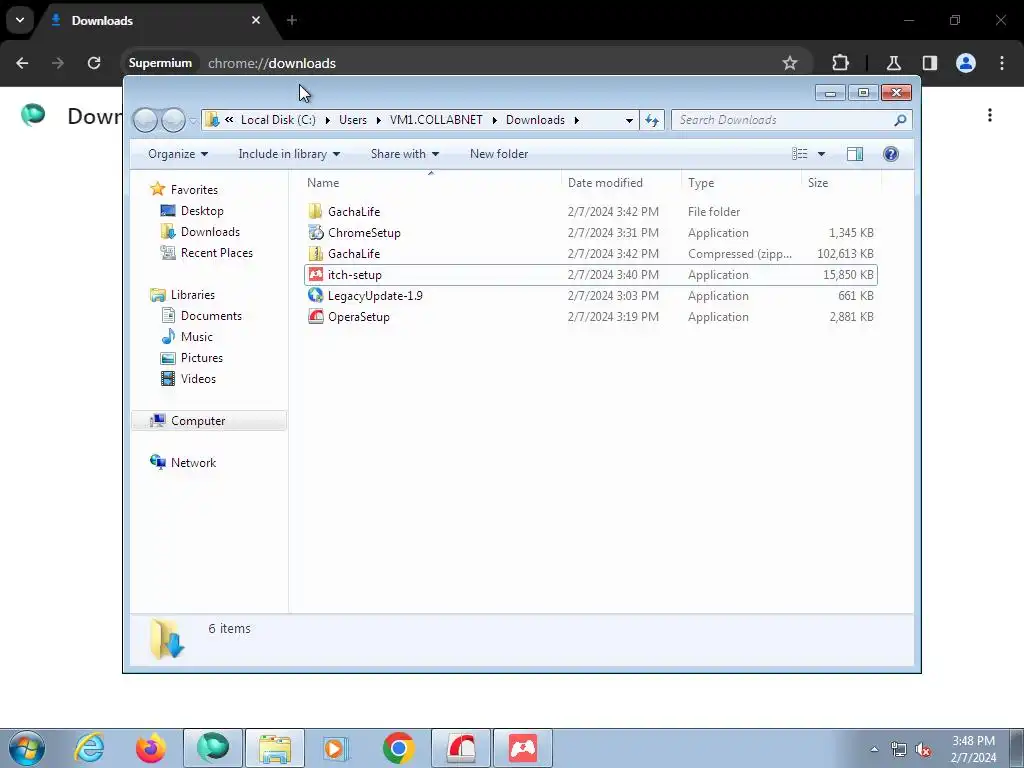Open the network tray icon

tap(899, 750)
